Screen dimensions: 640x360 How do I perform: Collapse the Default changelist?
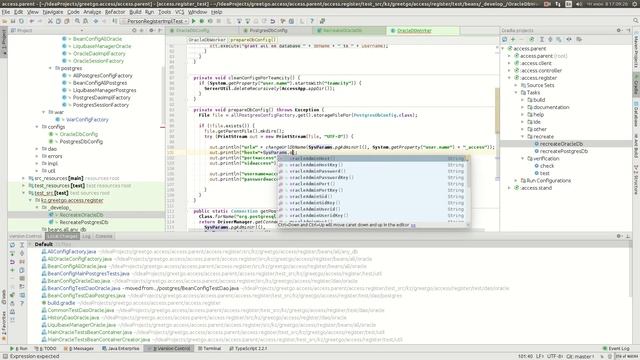pyautogui.click(x=31, y=244)
